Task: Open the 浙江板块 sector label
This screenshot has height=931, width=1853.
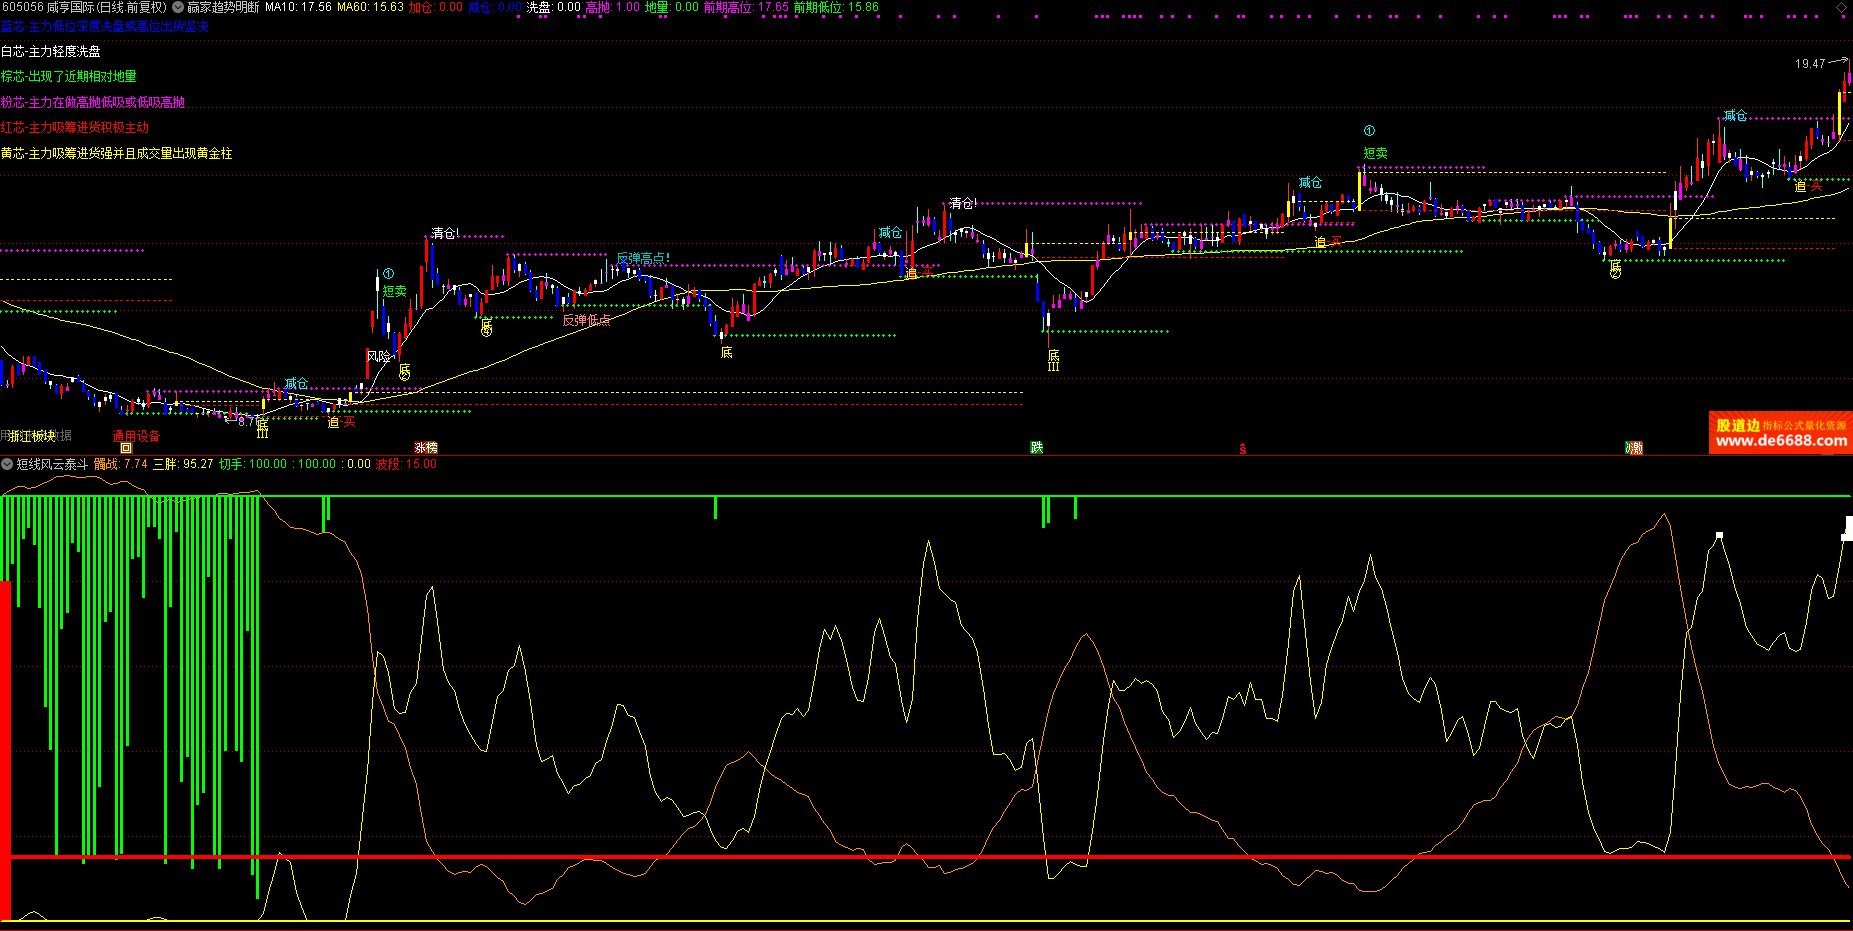Action: (x=32, y=436)
